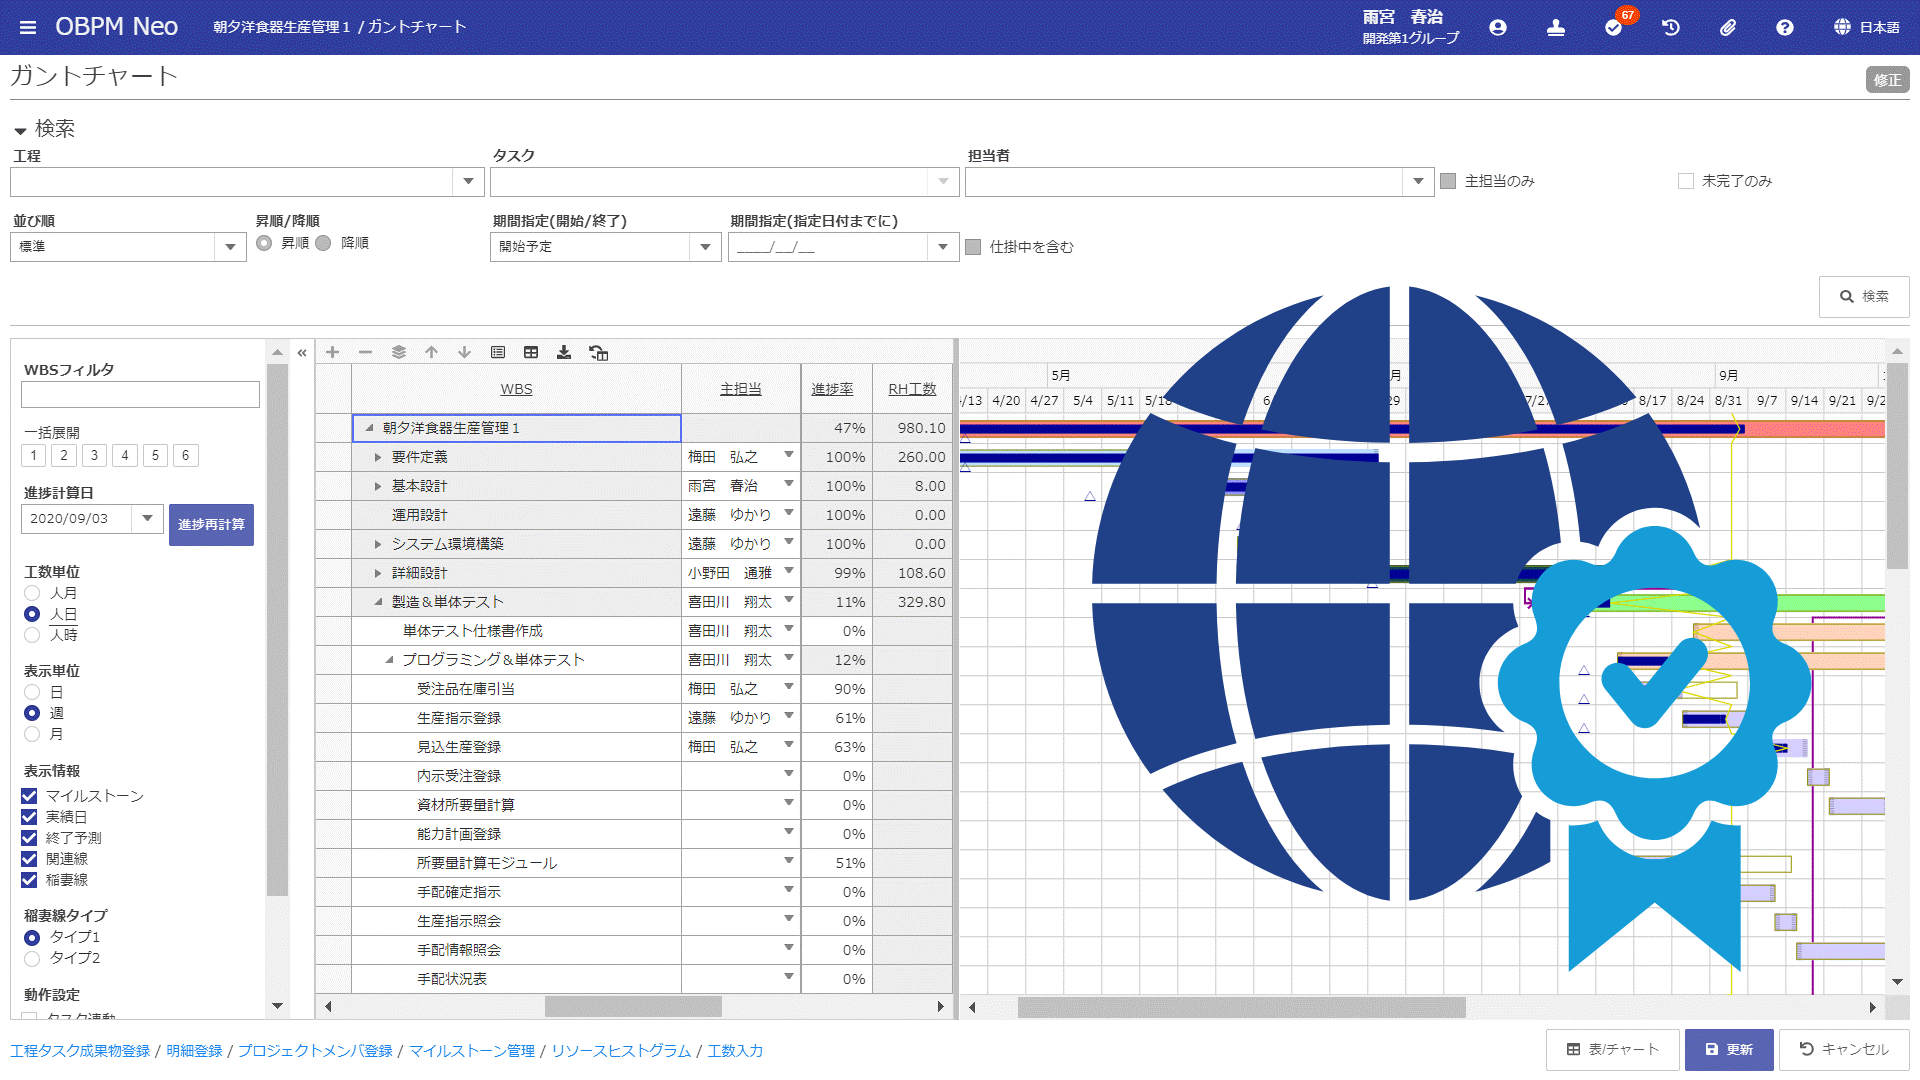1920x1080 pixels.
Task: Uncheck the マイルストーン checkbox
Action: [x=29, y=796]
